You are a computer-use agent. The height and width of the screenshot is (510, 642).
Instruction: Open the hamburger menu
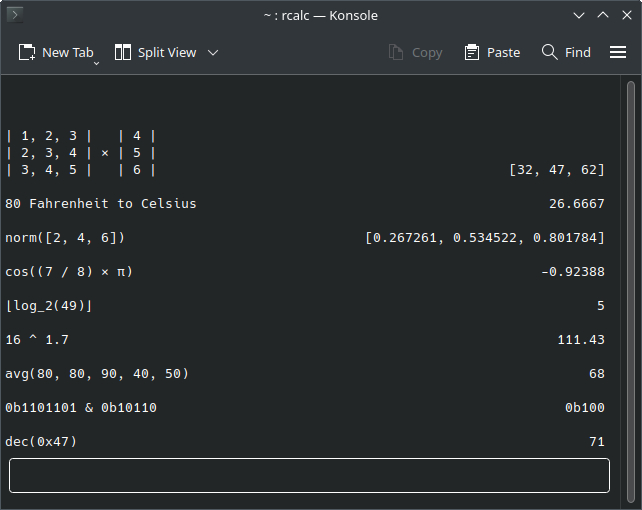click(618, 52)
